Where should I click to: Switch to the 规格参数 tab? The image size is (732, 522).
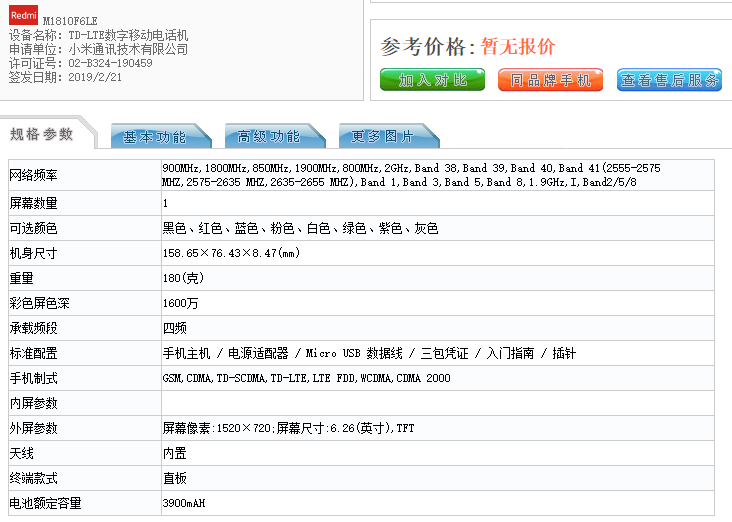point(42,134)
